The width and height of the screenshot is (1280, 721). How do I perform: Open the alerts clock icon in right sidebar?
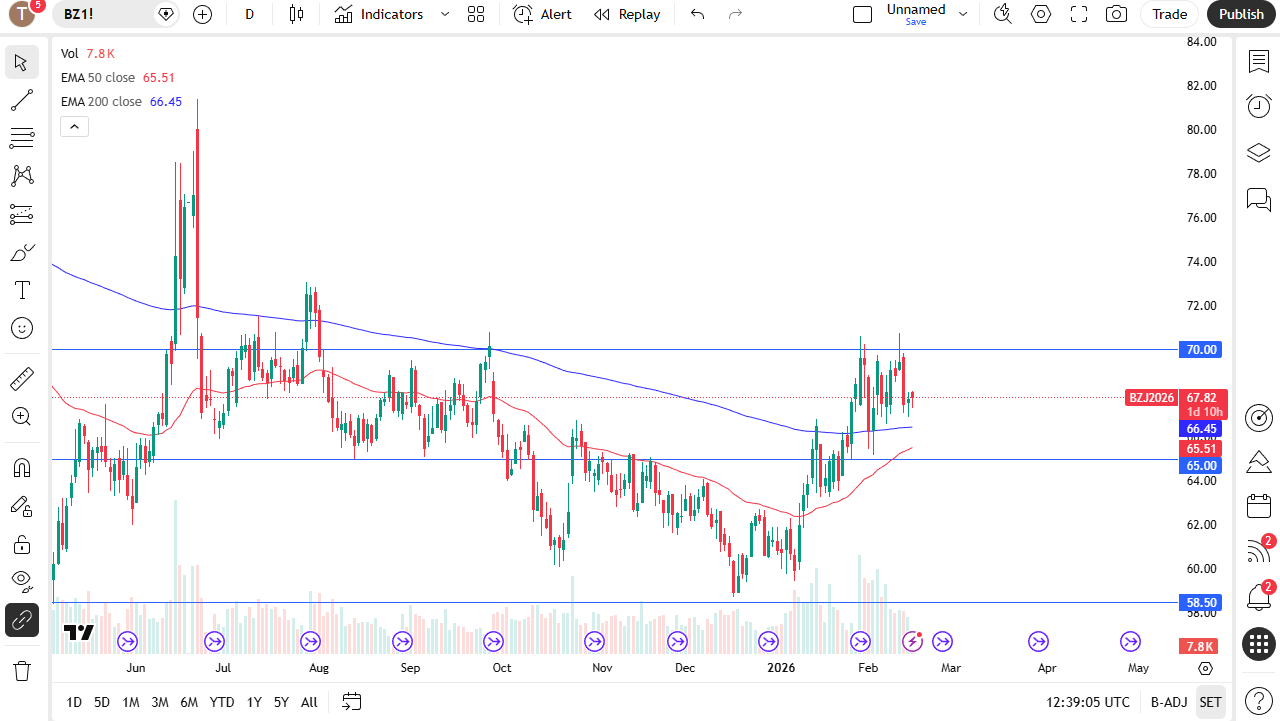coord(1259,106)
